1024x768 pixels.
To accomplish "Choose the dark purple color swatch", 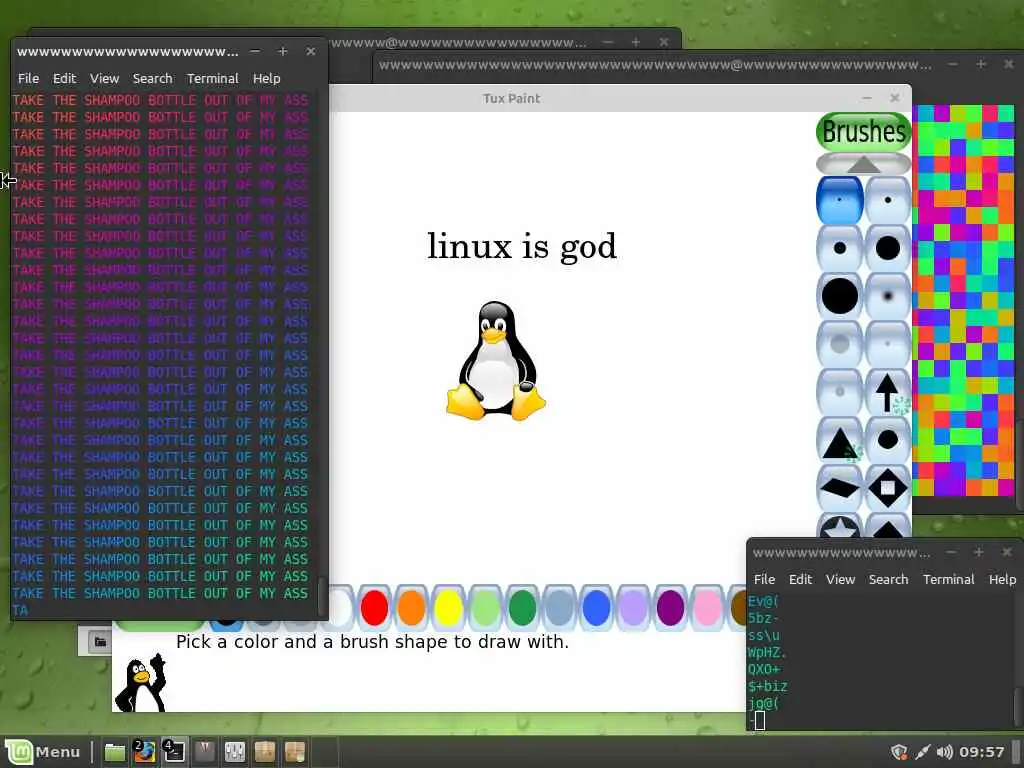I will (x=671, y=607).
